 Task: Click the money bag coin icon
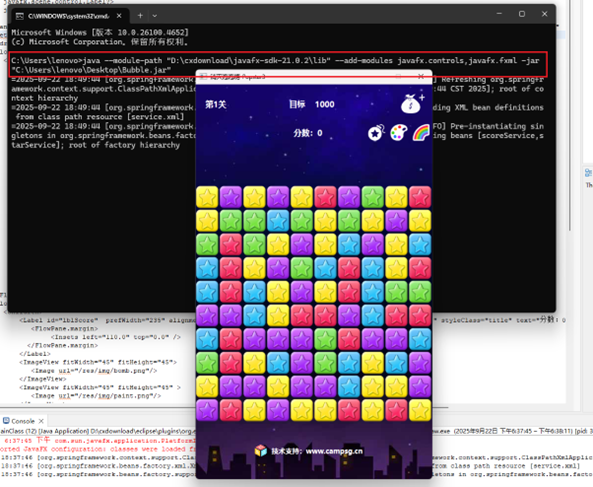(412, 104)
